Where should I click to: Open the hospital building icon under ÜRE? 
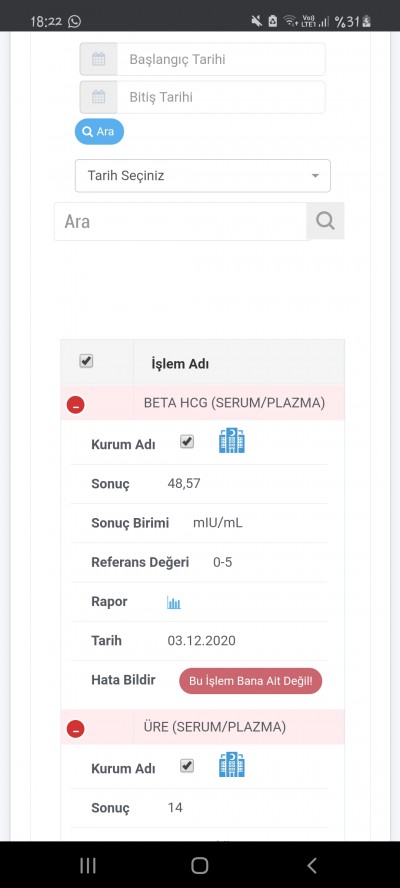(232, 765)
